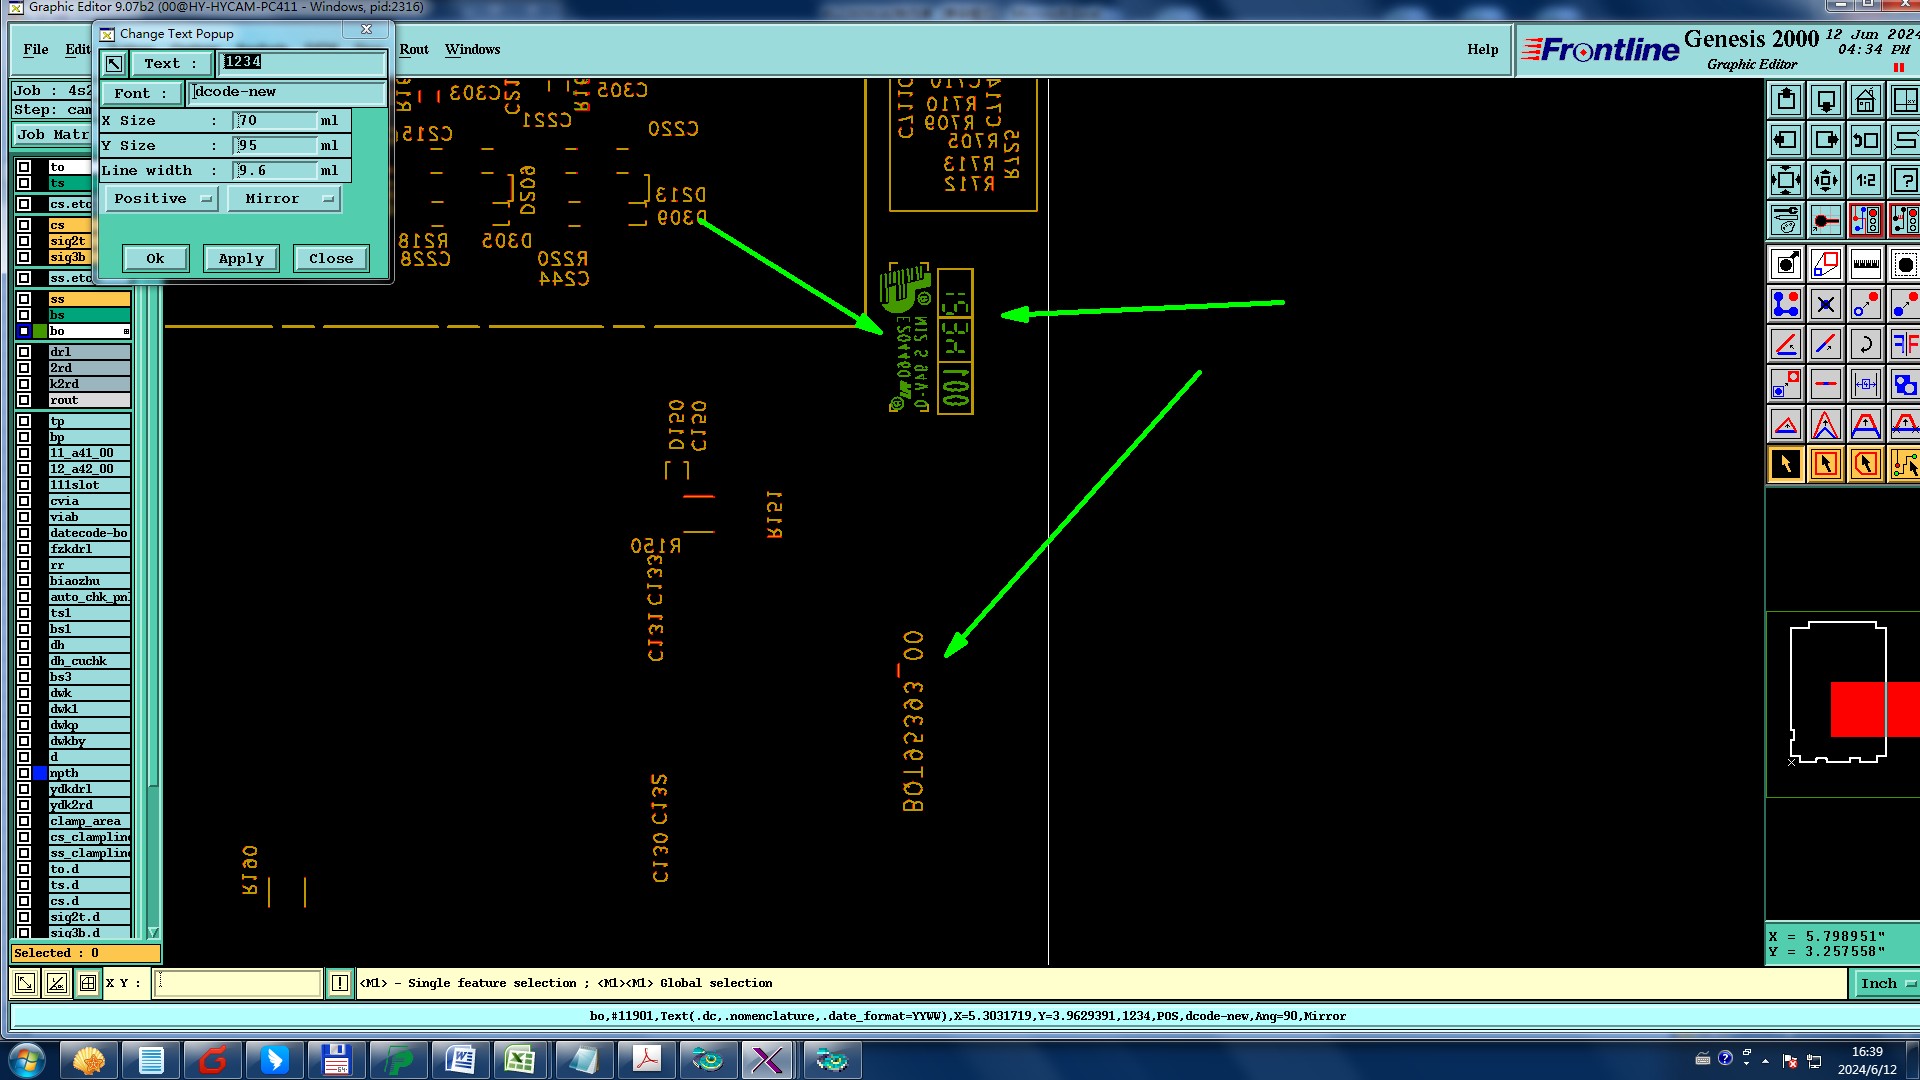This screenshot has width=1920, height=1080.
Task: Toggle checkbox for rout layer
Action: tap(24, 400)
